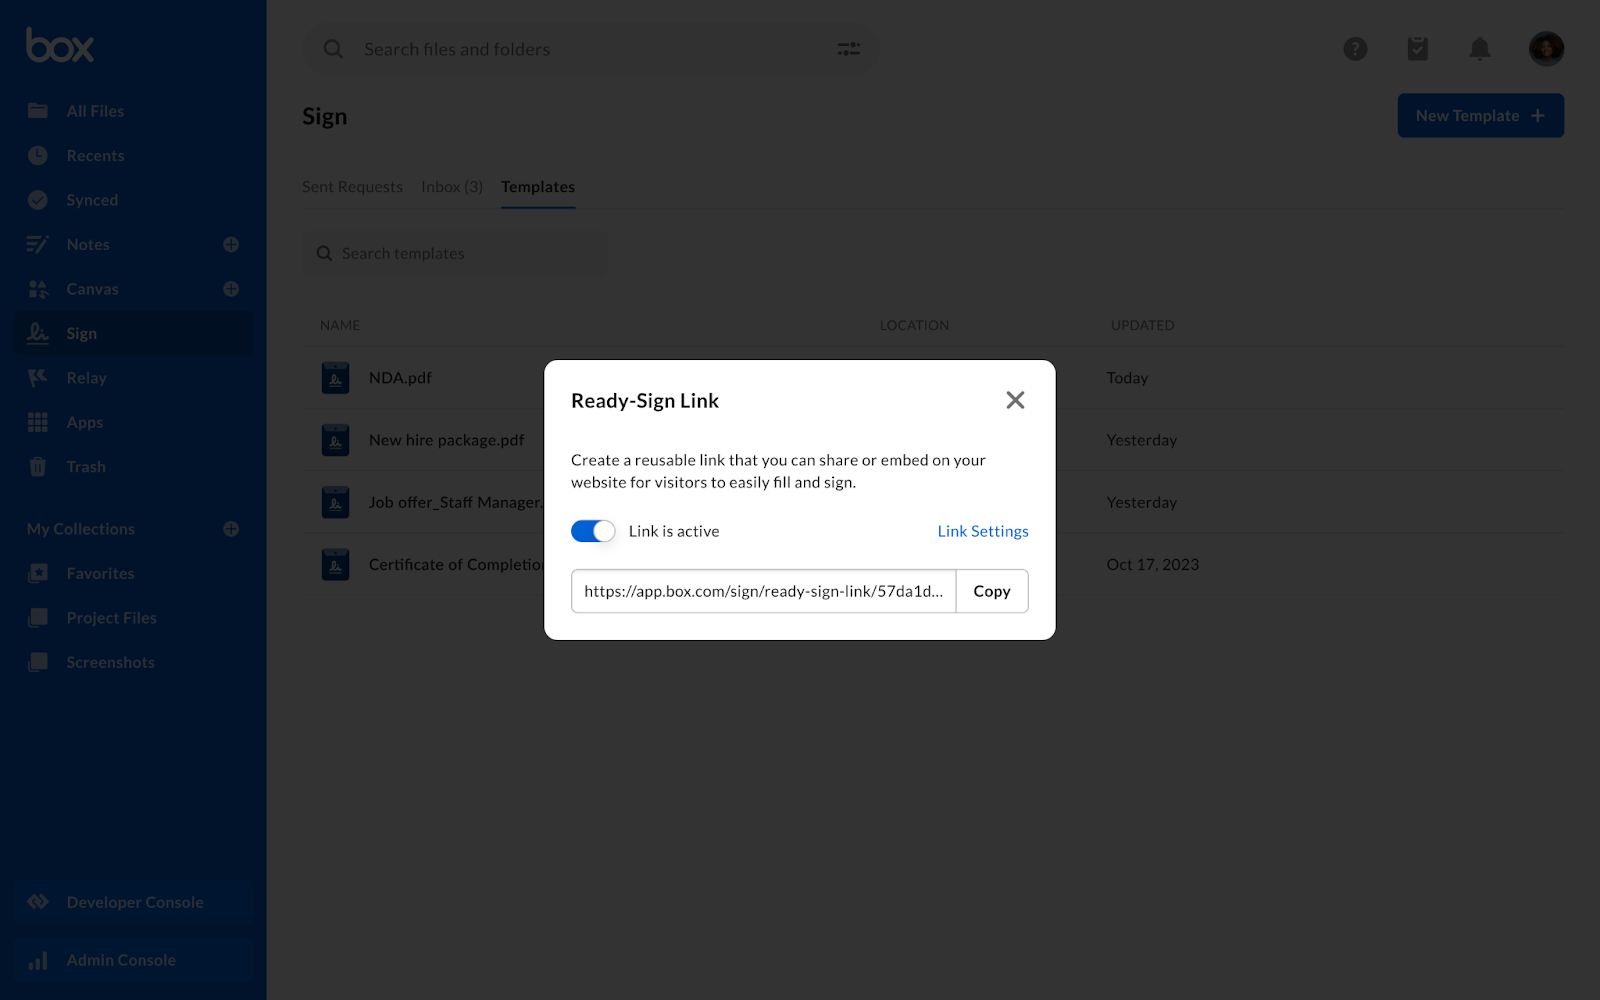Click Search files and folders field
Image resolution: width=1600 pixels, height=1000 pixels.
pyautogui.click(x=590, y=49)
